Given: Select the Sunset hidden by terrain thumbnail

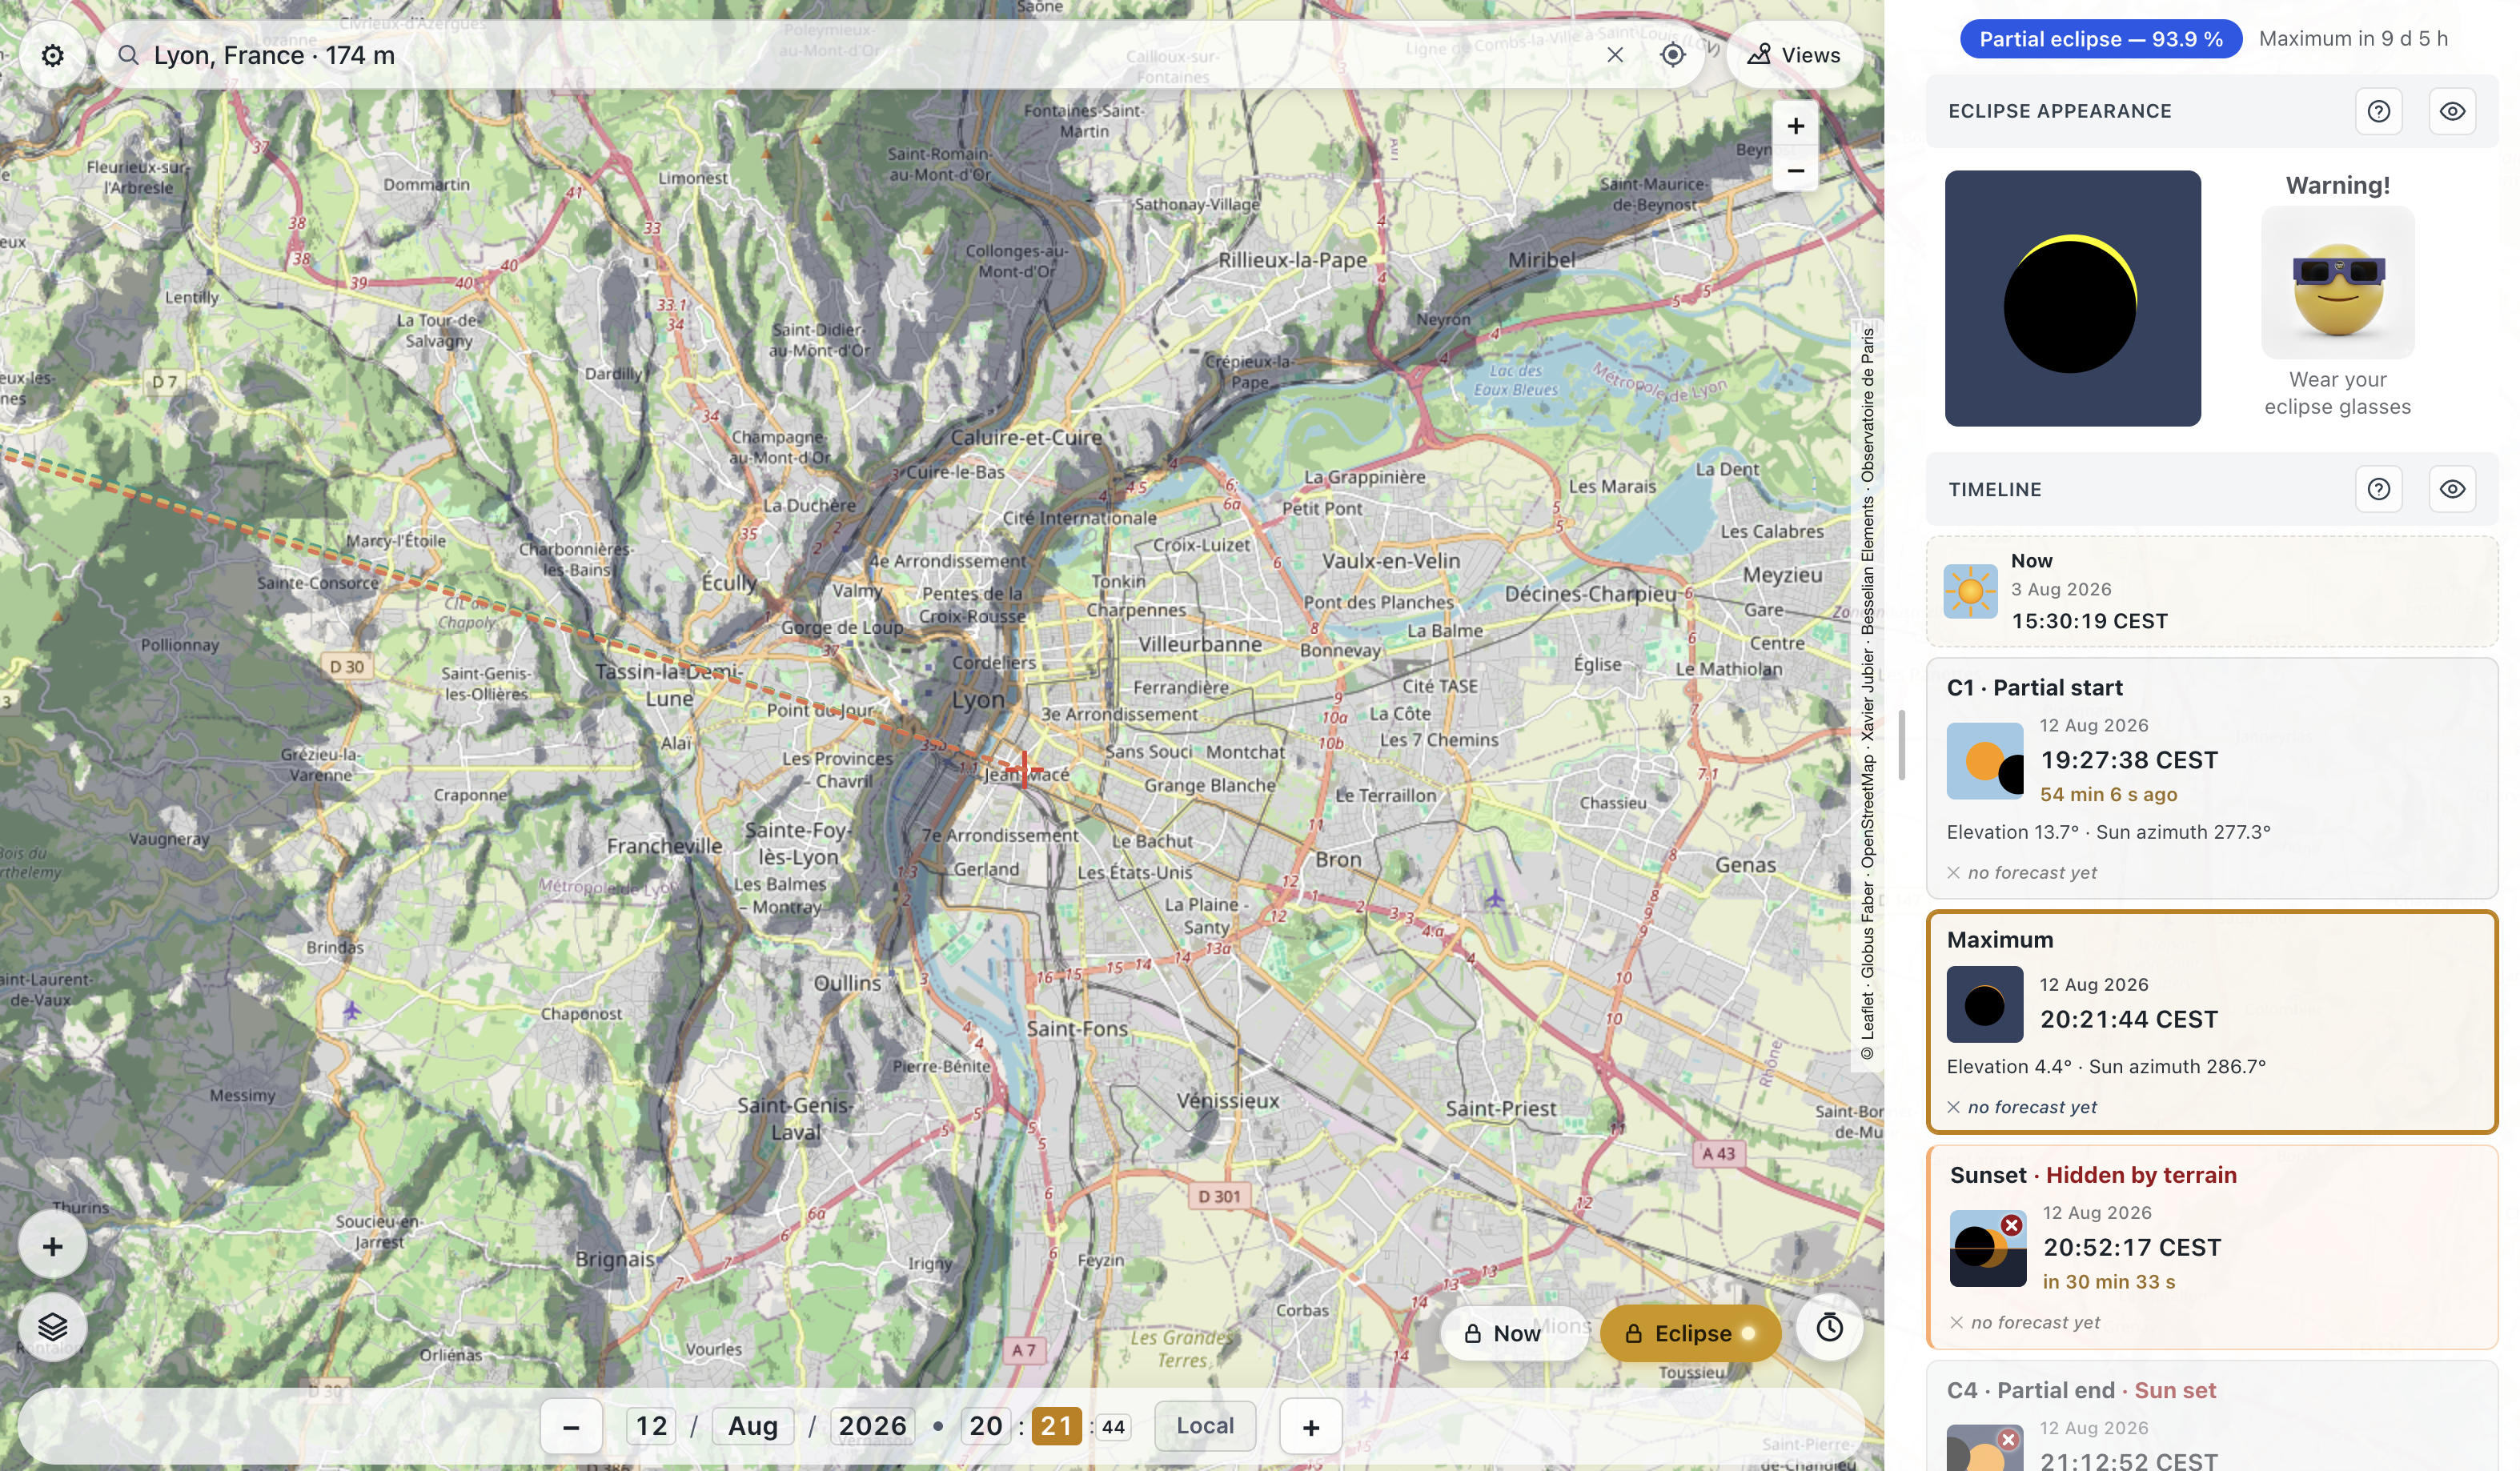Looking at the screenshot, I should [1988, 1248].
